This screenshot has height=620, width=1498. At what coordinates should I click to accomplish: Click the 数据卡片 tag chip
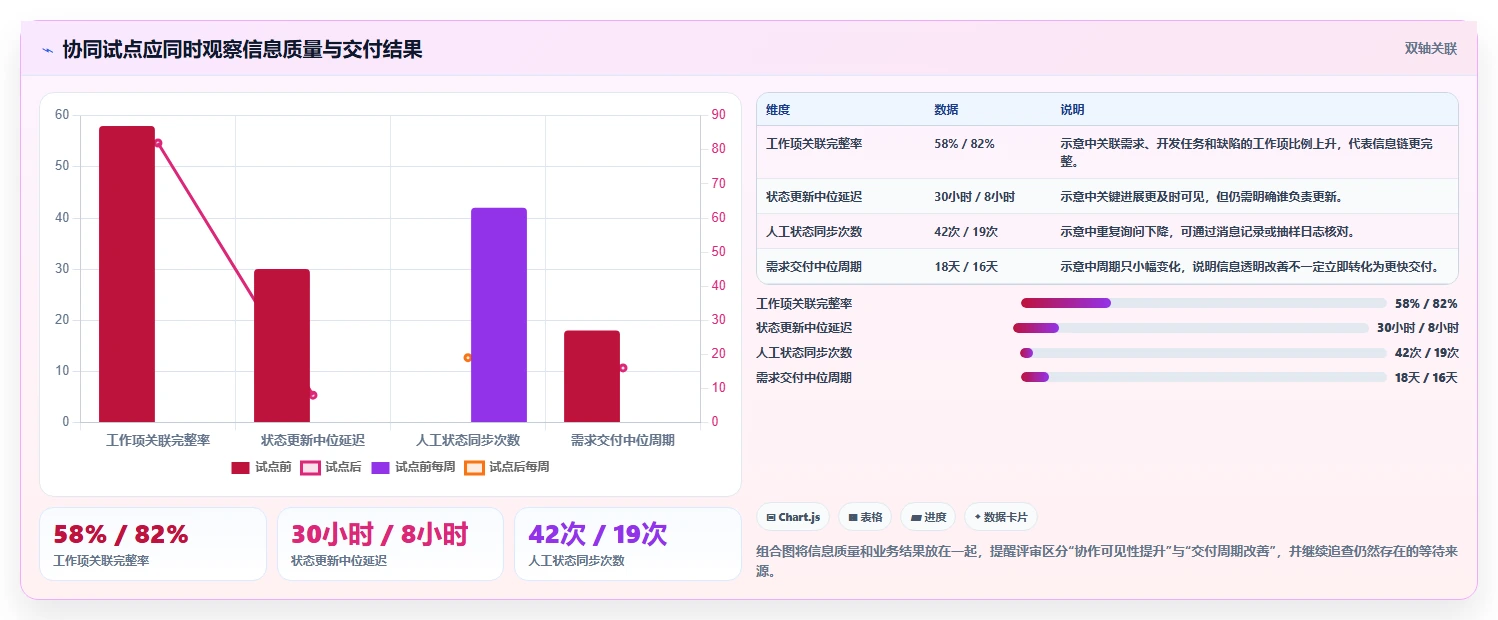tap(1001, 517)
